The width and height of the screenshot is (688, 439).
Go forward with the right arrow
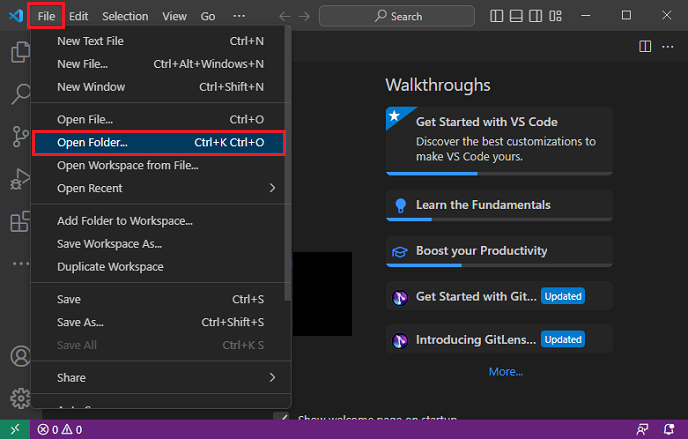[x=304, y=17]
